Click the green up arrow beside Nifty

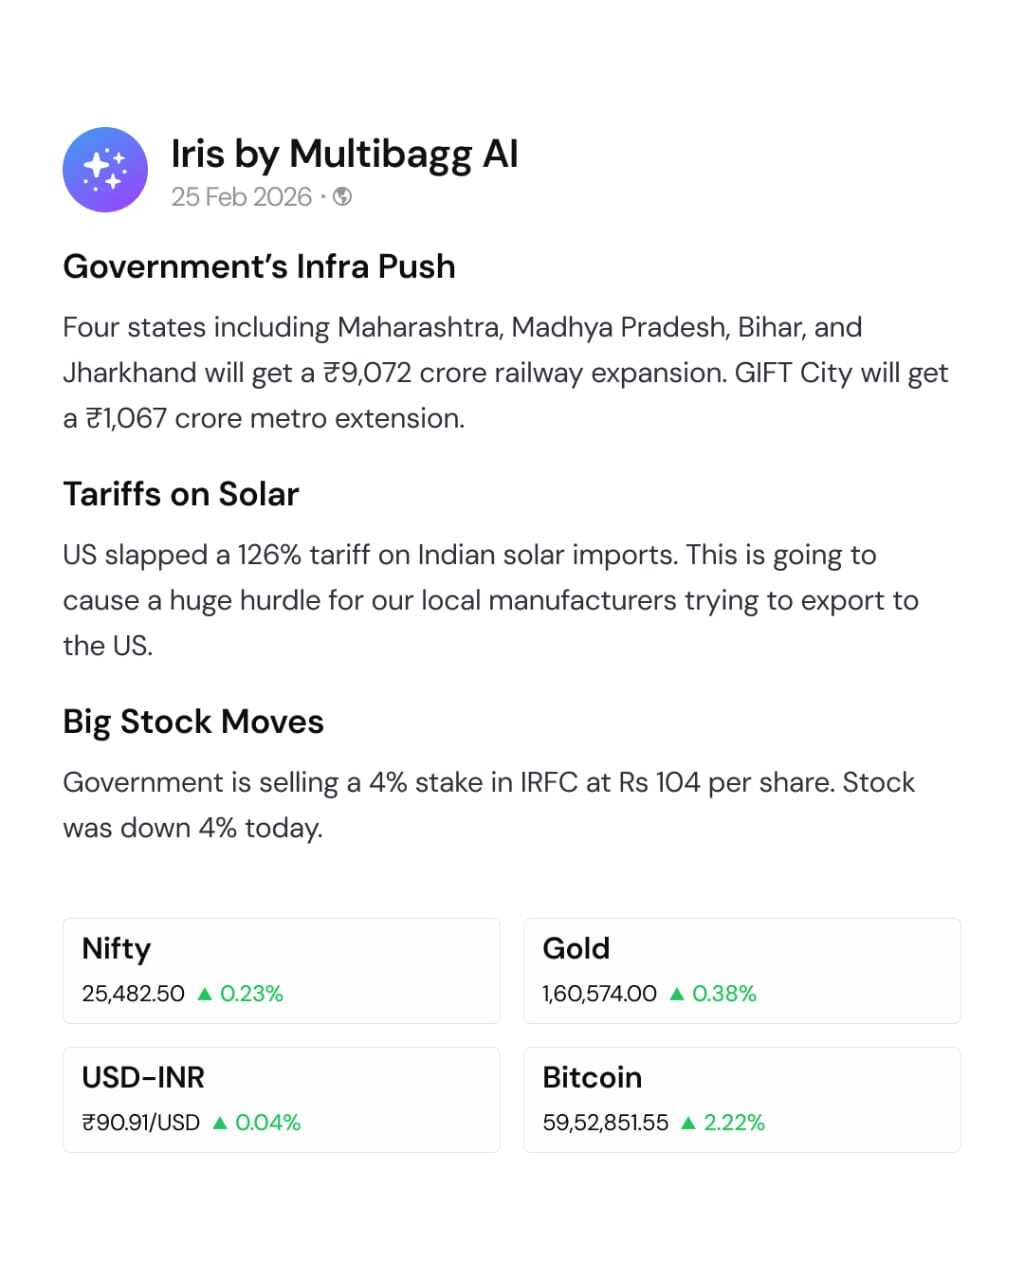tap(205, 994)
